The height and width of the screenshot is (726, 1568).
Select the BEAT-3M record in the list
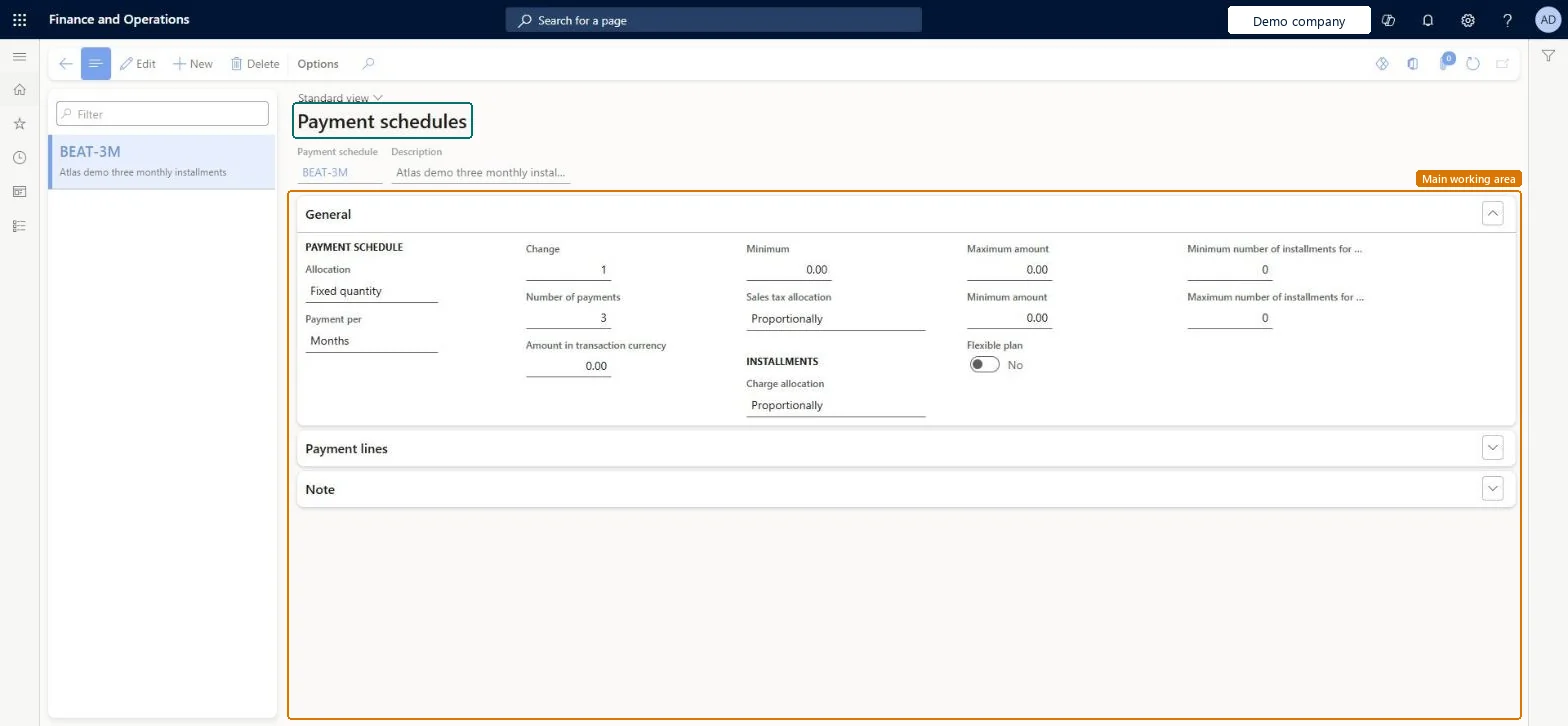(x=162, y=162)
